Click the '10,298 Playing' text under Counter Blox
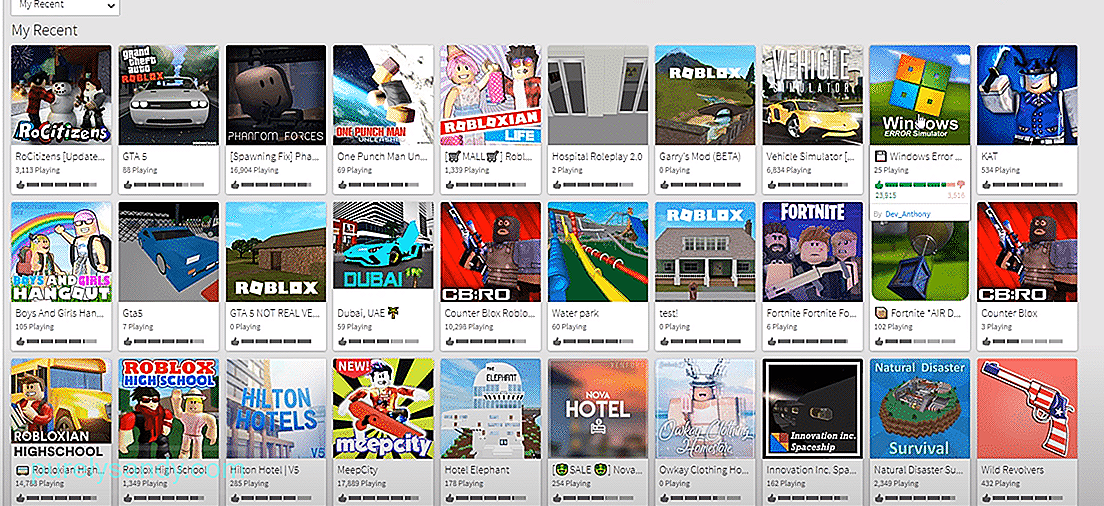Viewport: 1104px width, 506px height. click(469, 327)
